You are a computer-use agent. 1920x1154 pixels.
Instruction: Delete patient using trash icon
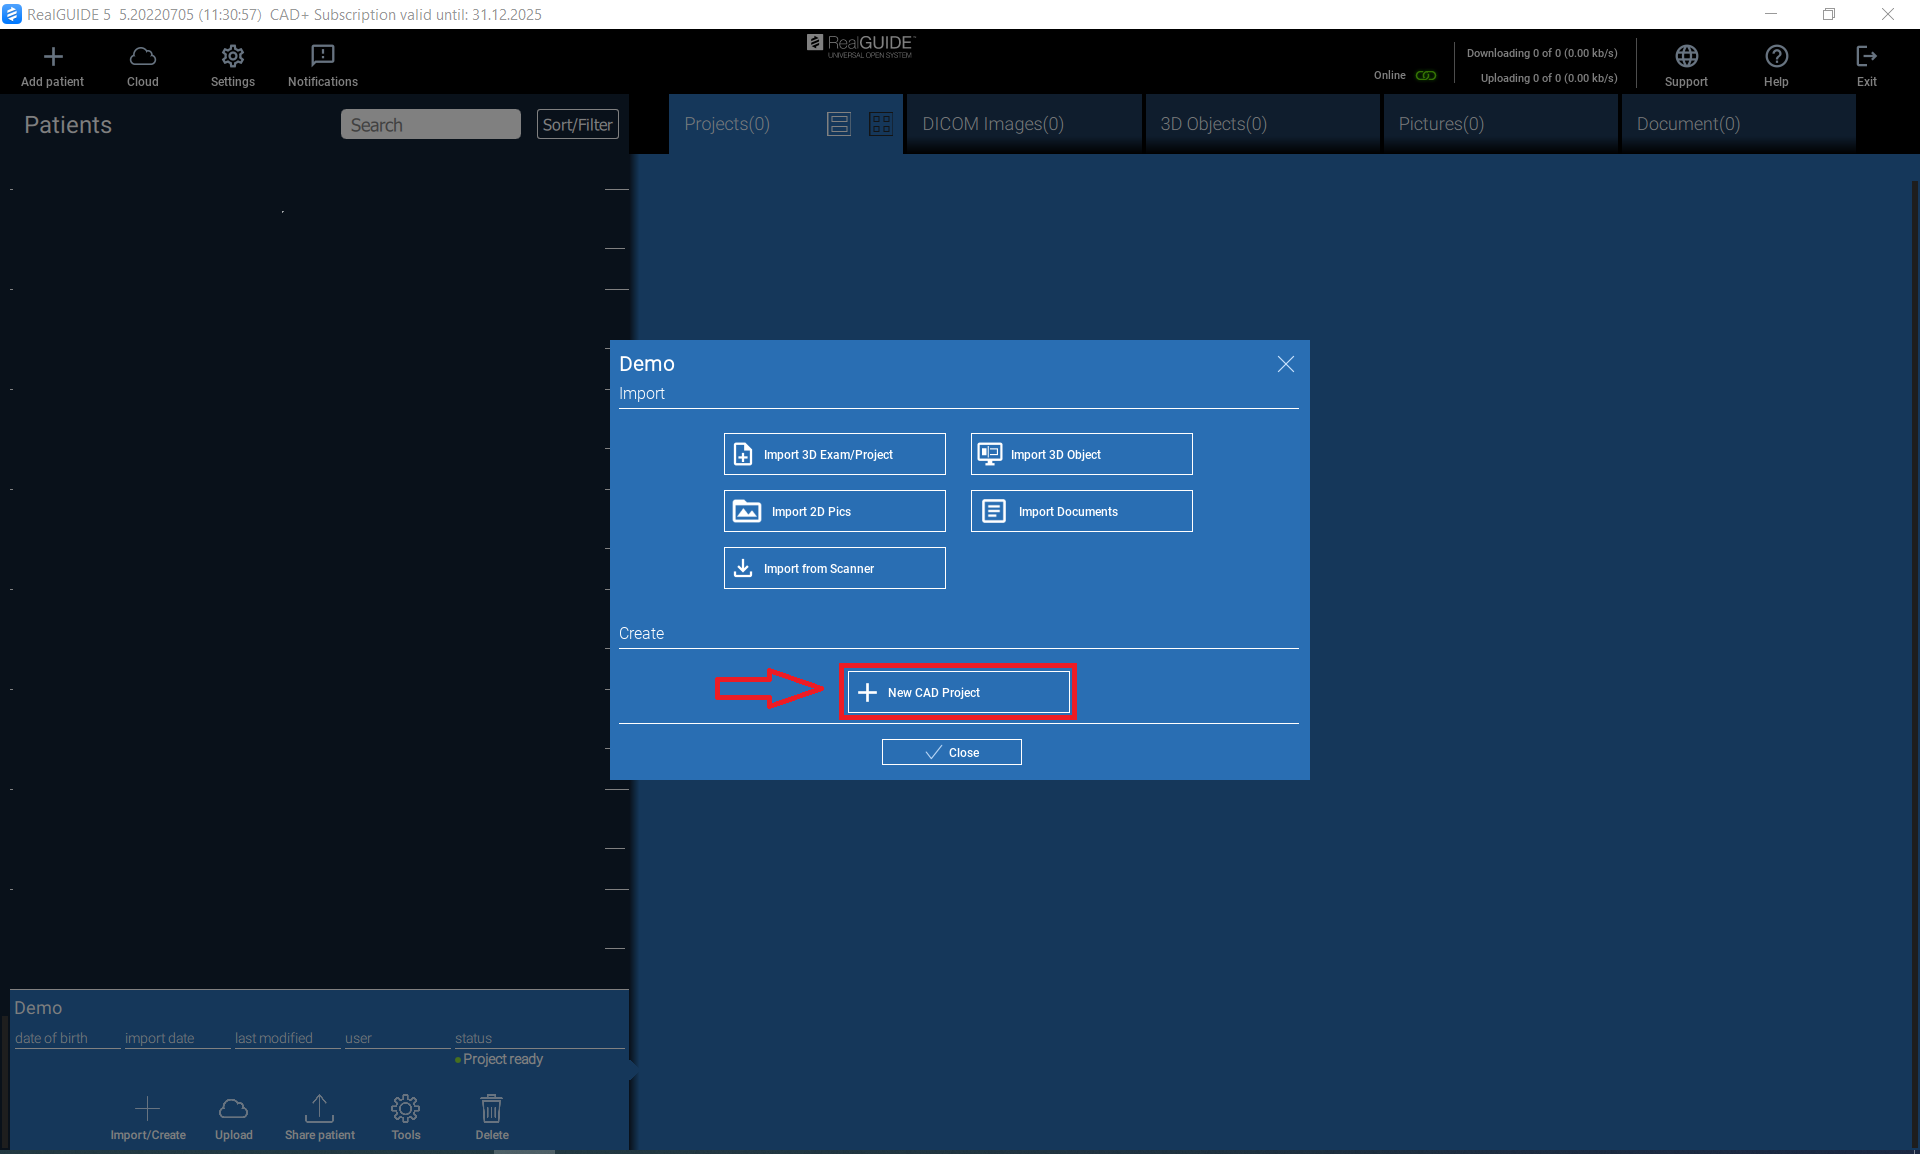point(491,1109)
